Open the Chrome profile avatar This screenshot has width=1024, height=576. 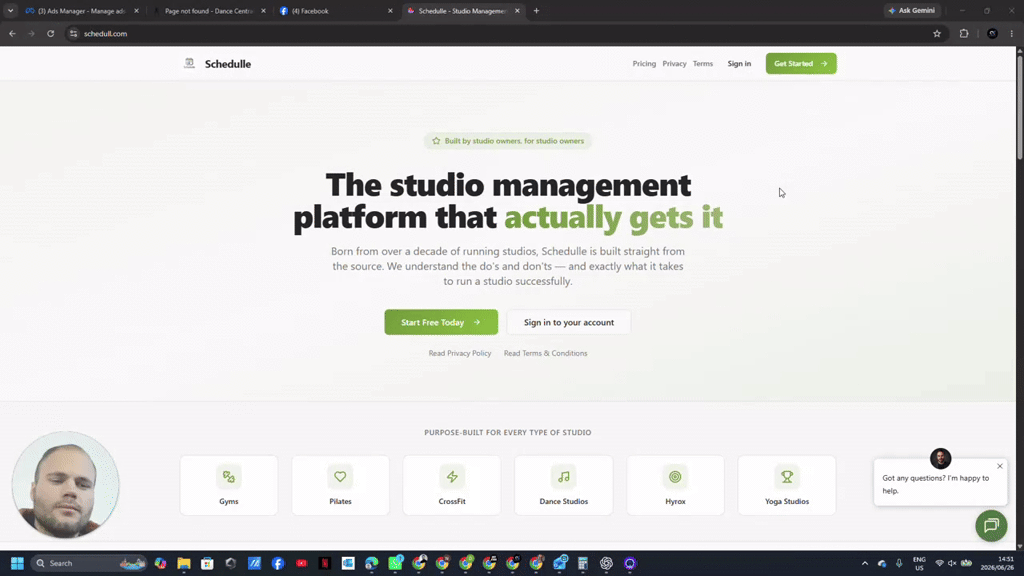click(992, 33)
